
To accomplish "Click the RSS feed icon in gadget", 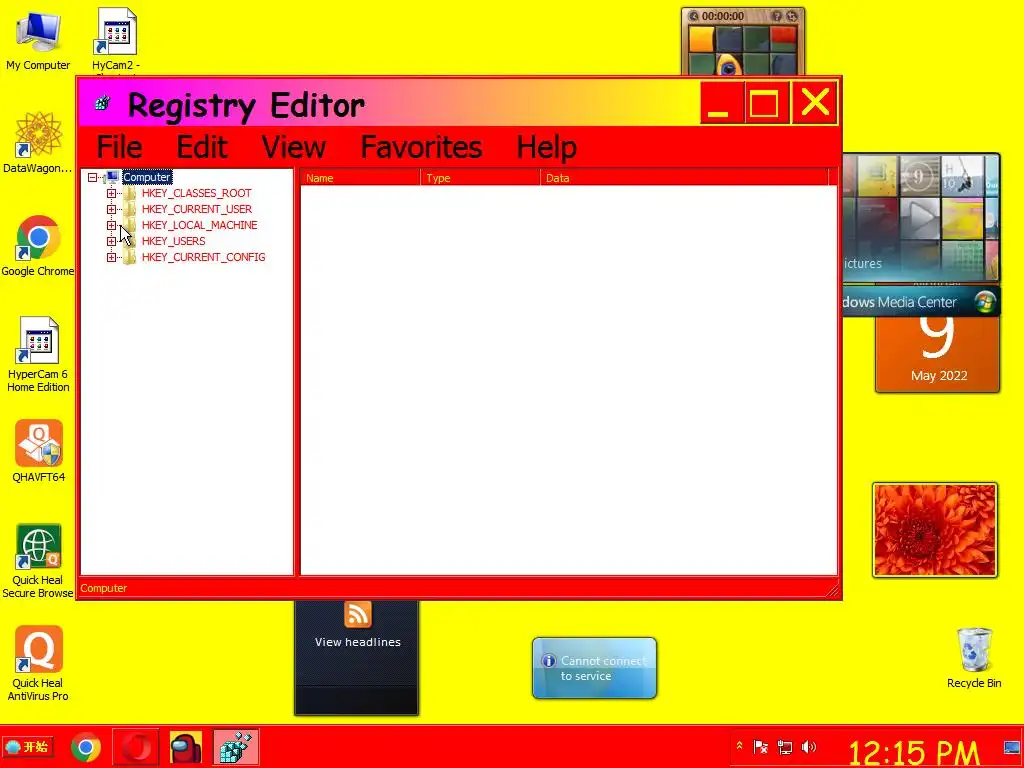I will coord(358,615).
